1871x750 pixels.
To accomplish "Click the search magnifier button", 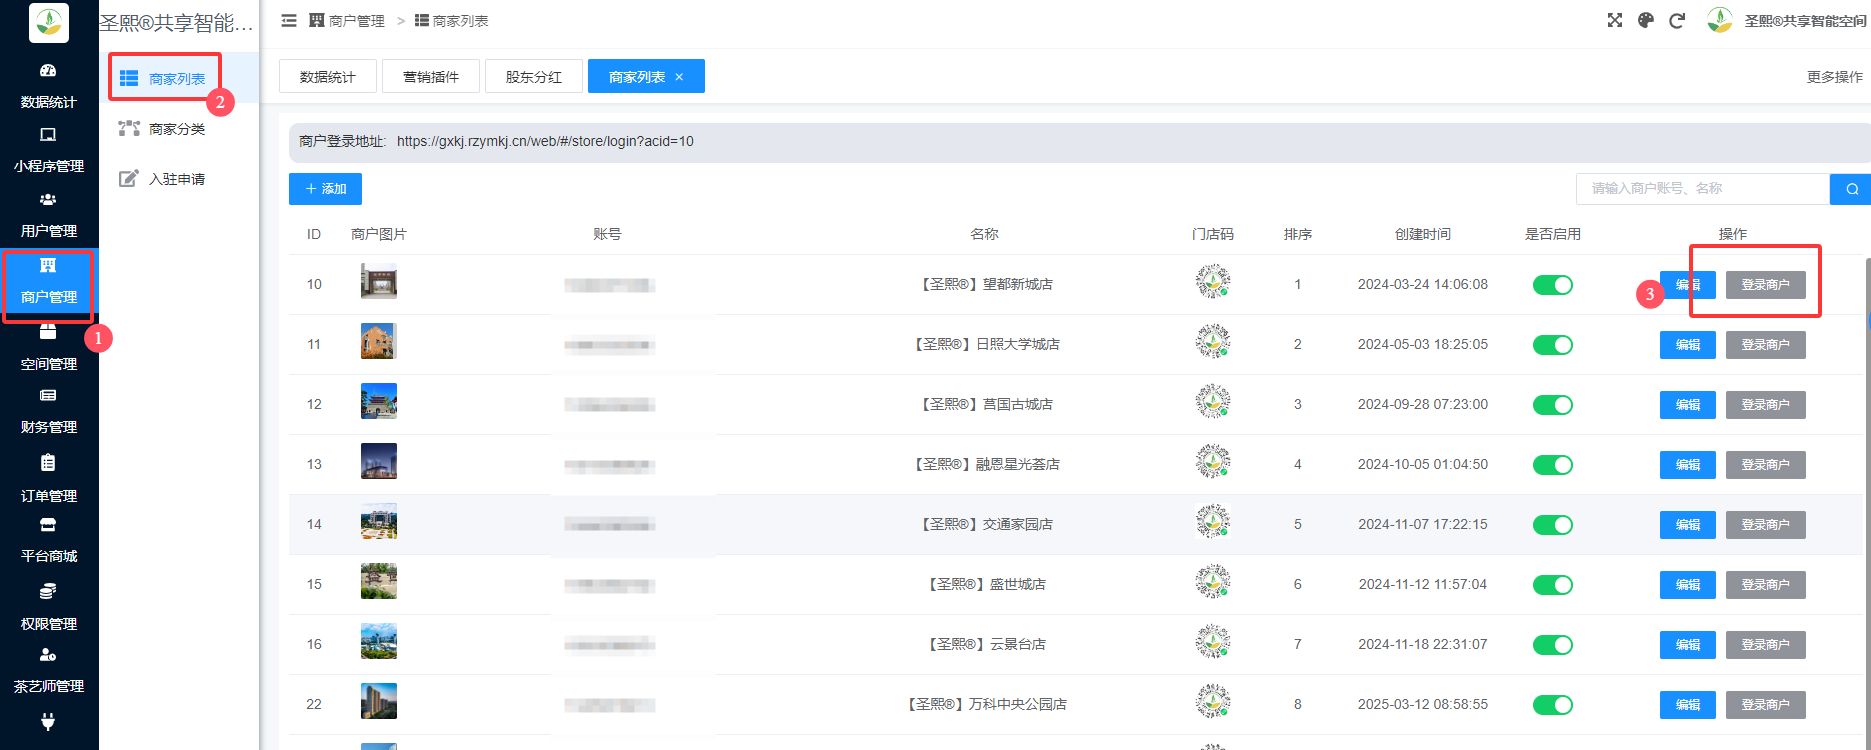I will click(x=1851, y=189).
